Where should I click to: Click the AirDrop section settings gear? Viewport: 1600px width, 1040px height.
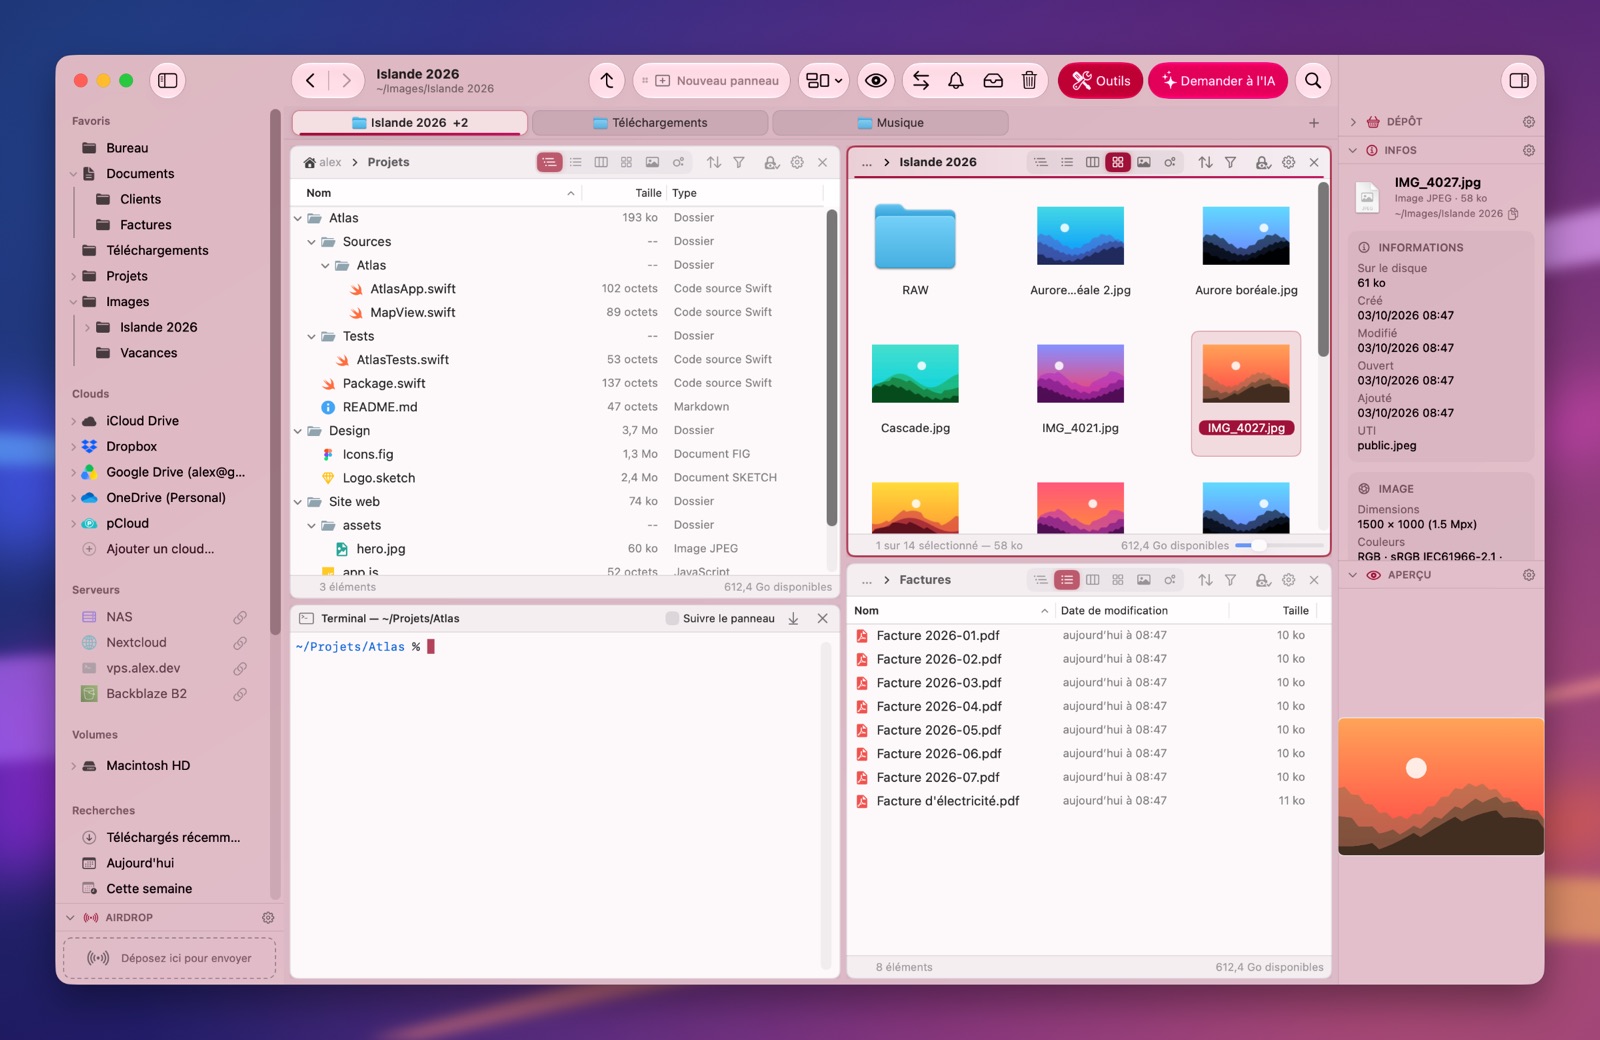click(x=268, y=918)
